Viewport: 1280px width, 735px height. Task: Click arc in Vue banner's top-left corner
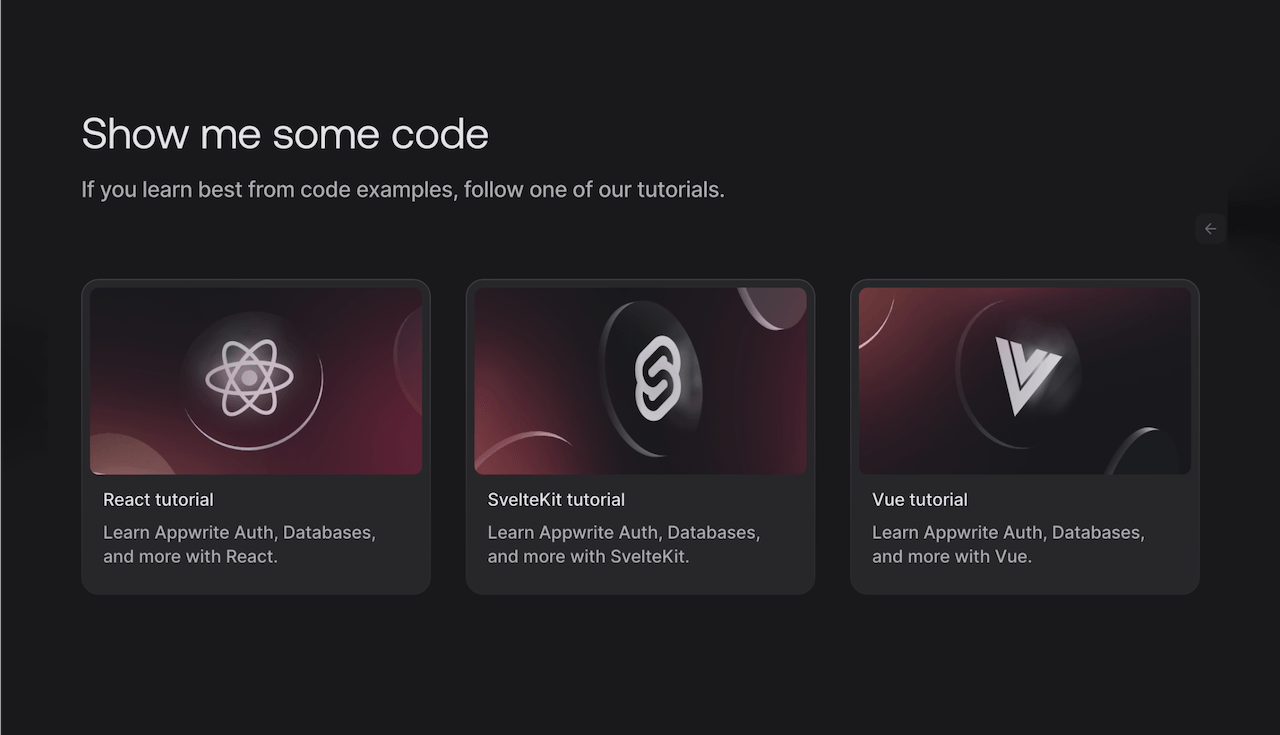tap(873, 313)
